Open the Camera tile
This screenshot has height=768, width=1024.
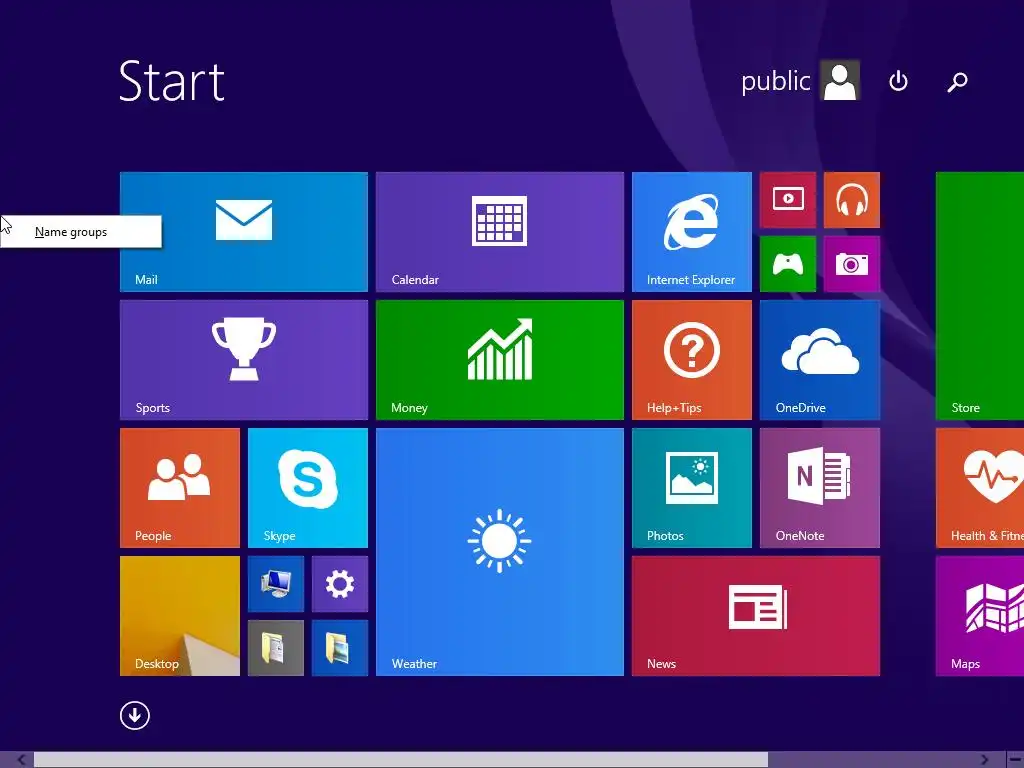coord(852,264)
